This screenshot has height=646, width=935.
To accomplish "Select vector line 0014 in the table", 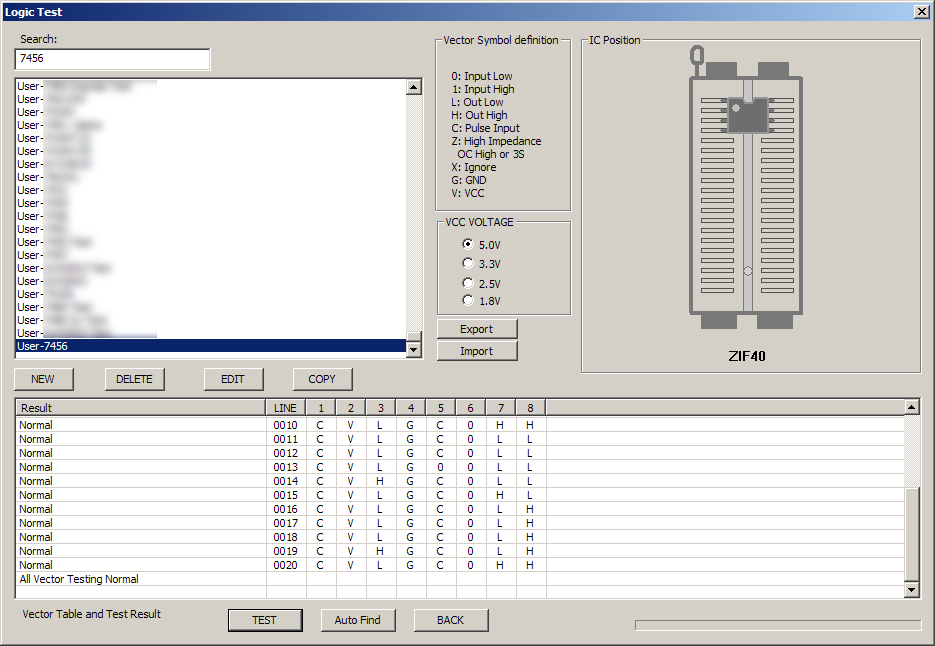I will (x=285, y=481).
